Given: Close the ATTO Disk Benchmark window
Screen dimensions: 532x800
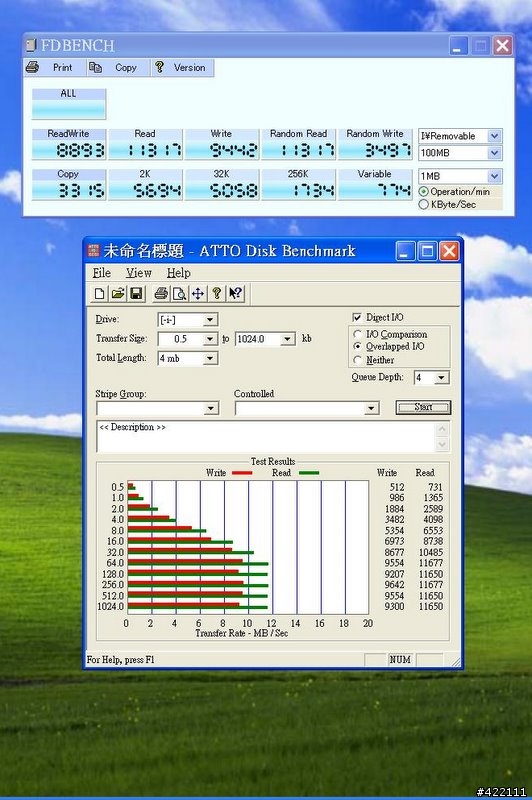Looking at the screenshot, I should click(x=449, y=251).
